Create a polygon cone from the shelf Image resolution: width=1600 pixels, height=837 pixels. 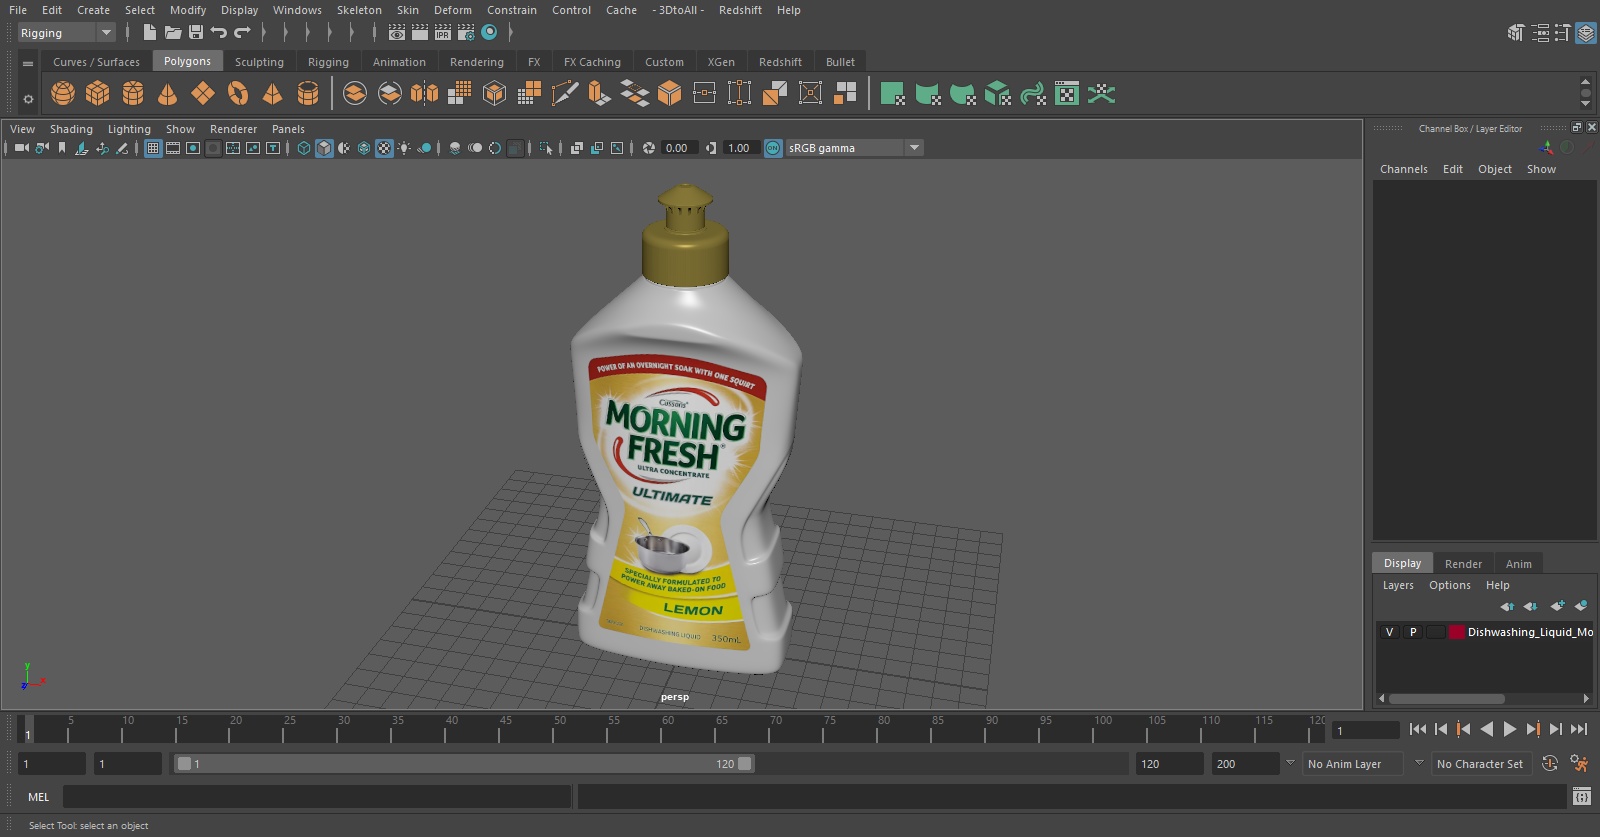click(168, 94)
